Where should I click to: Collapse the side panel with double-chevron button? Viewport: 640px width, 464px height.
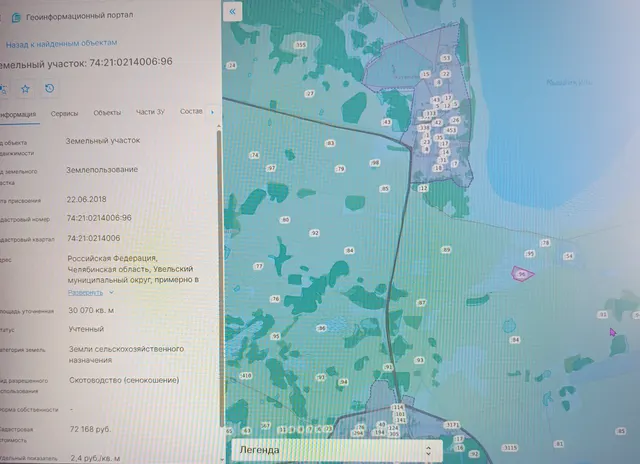(x=233, y=11)
